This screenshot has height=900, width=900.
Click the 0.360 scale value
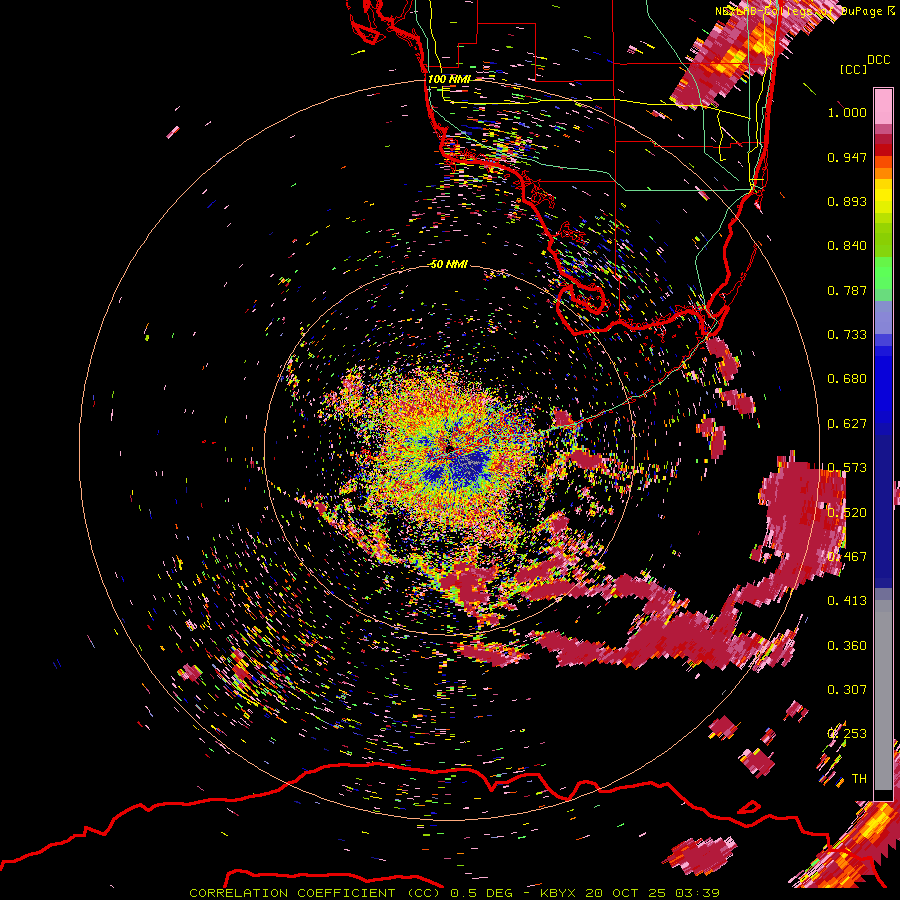847,646
